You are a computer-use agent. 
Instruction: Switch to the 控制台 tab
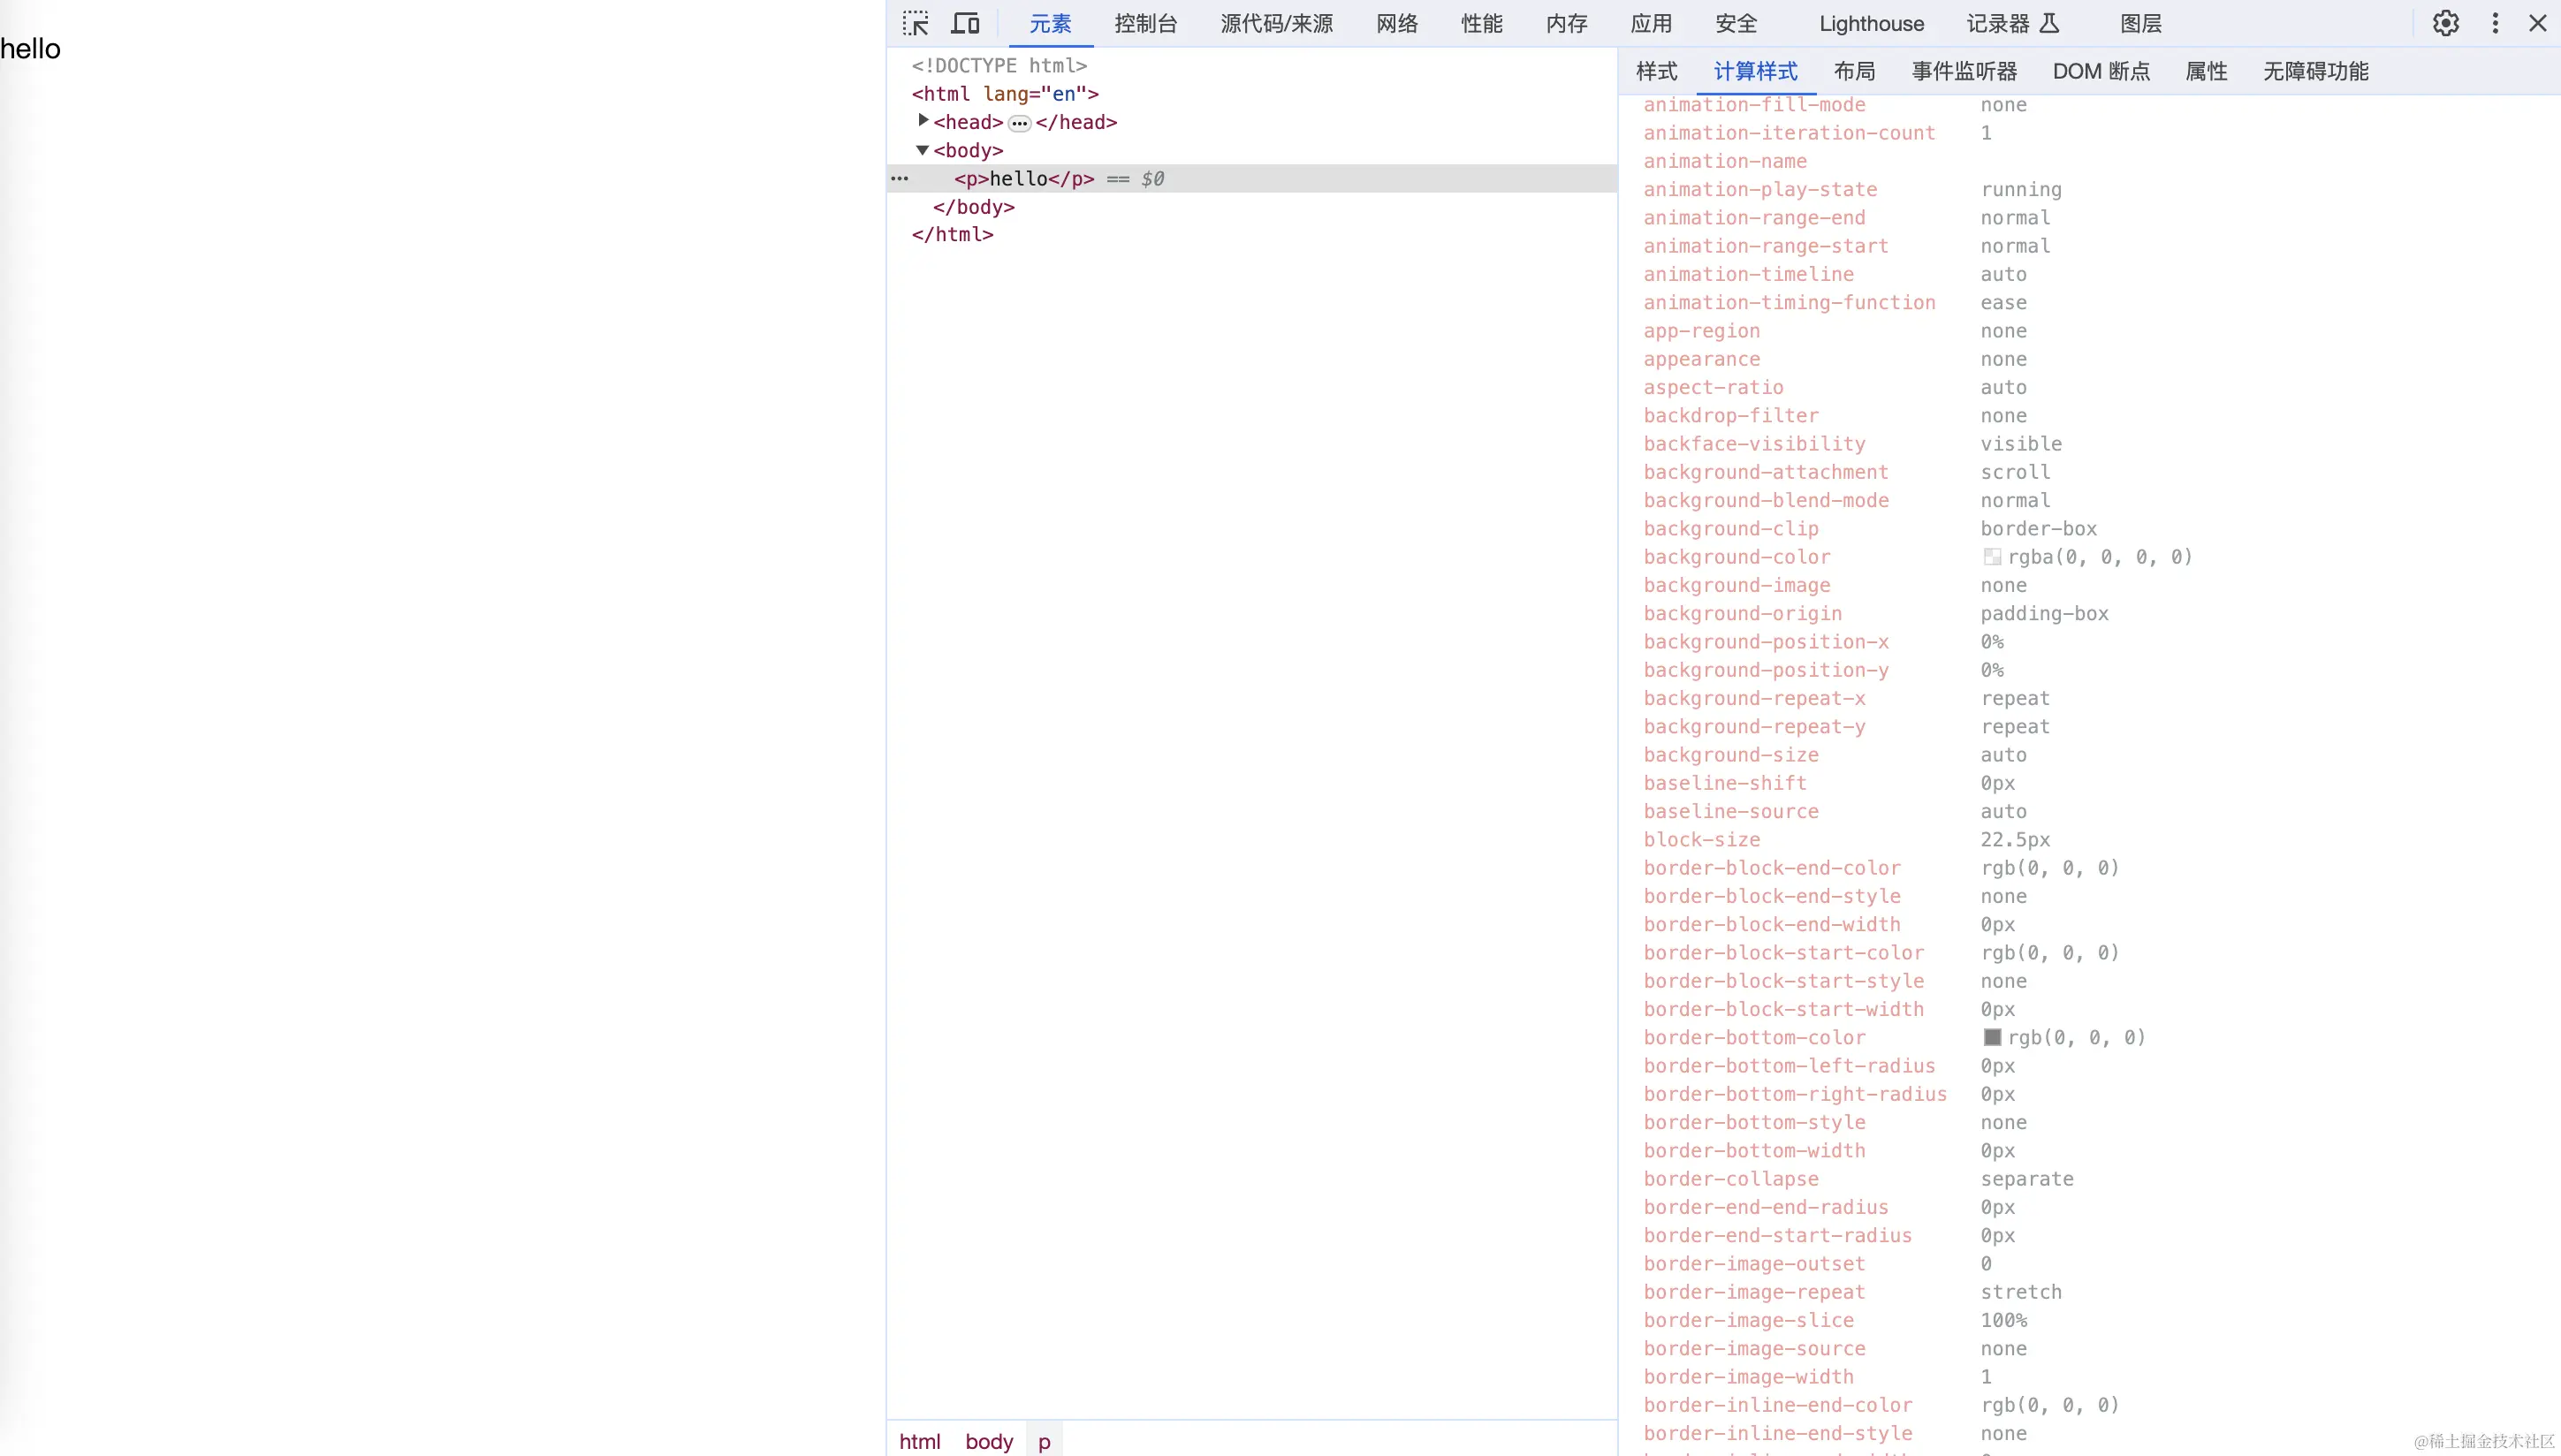[1146, 23]
